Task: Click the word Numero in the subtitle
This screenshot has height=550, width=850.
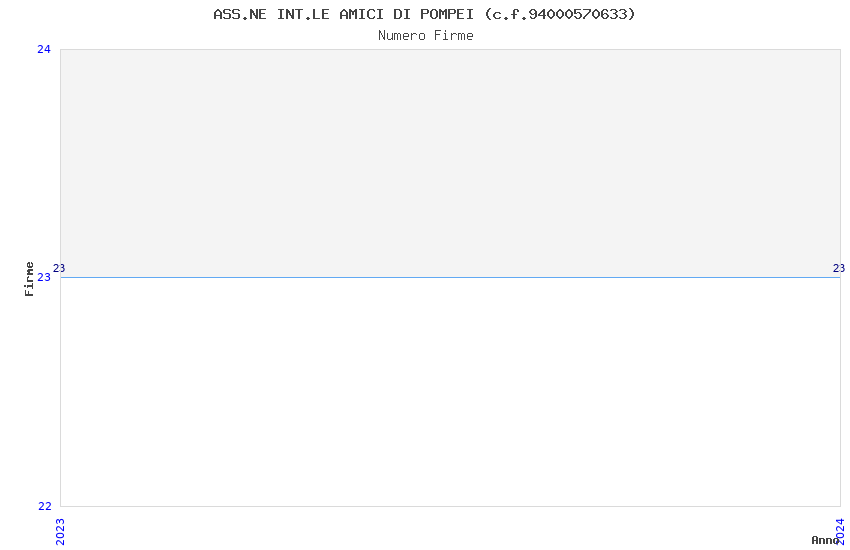Action: point(402,36)
